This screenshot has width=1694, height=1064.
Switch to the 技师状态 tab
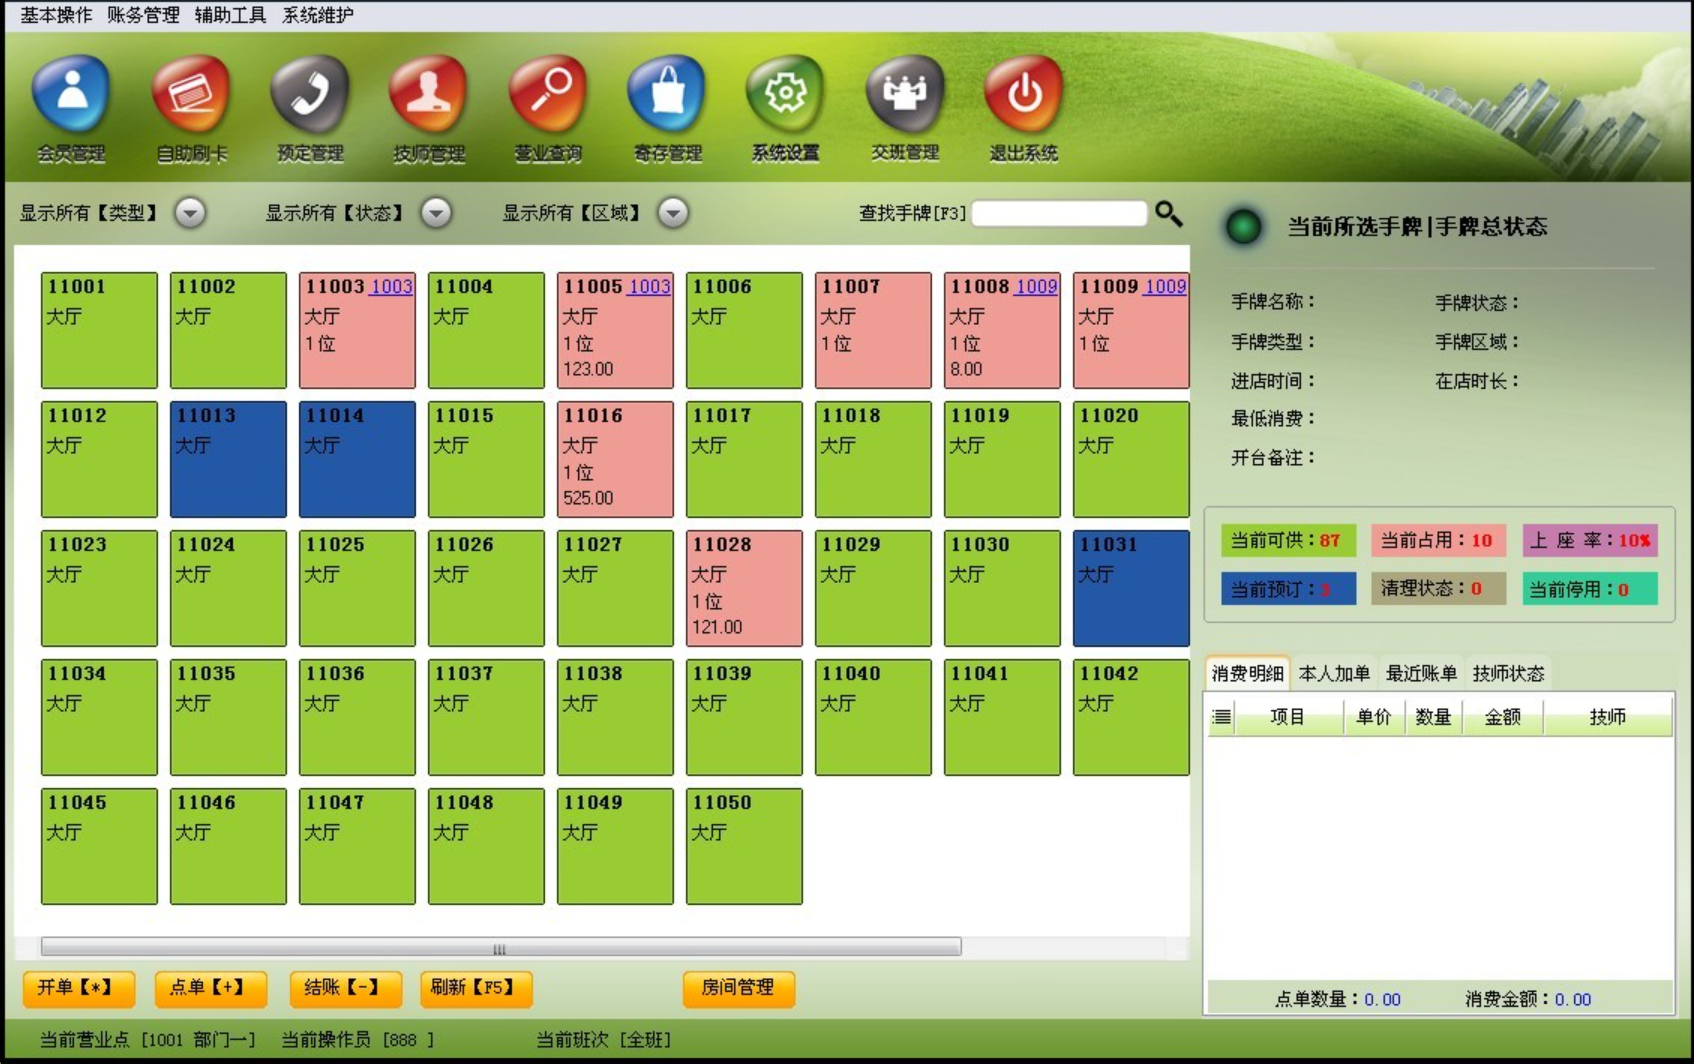[x=1508, y=673]
